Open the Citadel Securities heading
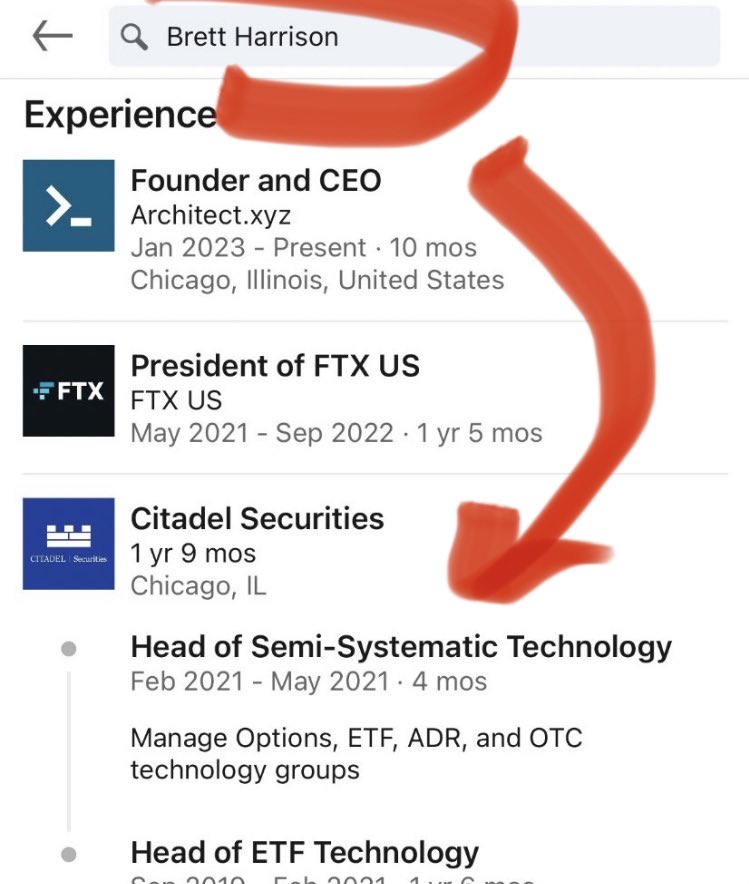Viewport: 749px width, 884px height. [257, 518]
